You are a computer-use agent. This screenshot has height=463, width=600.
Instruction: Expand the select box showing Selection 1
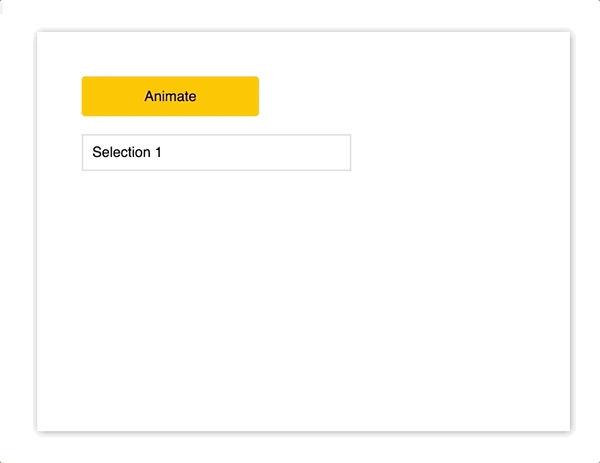(x=216, y=153)
